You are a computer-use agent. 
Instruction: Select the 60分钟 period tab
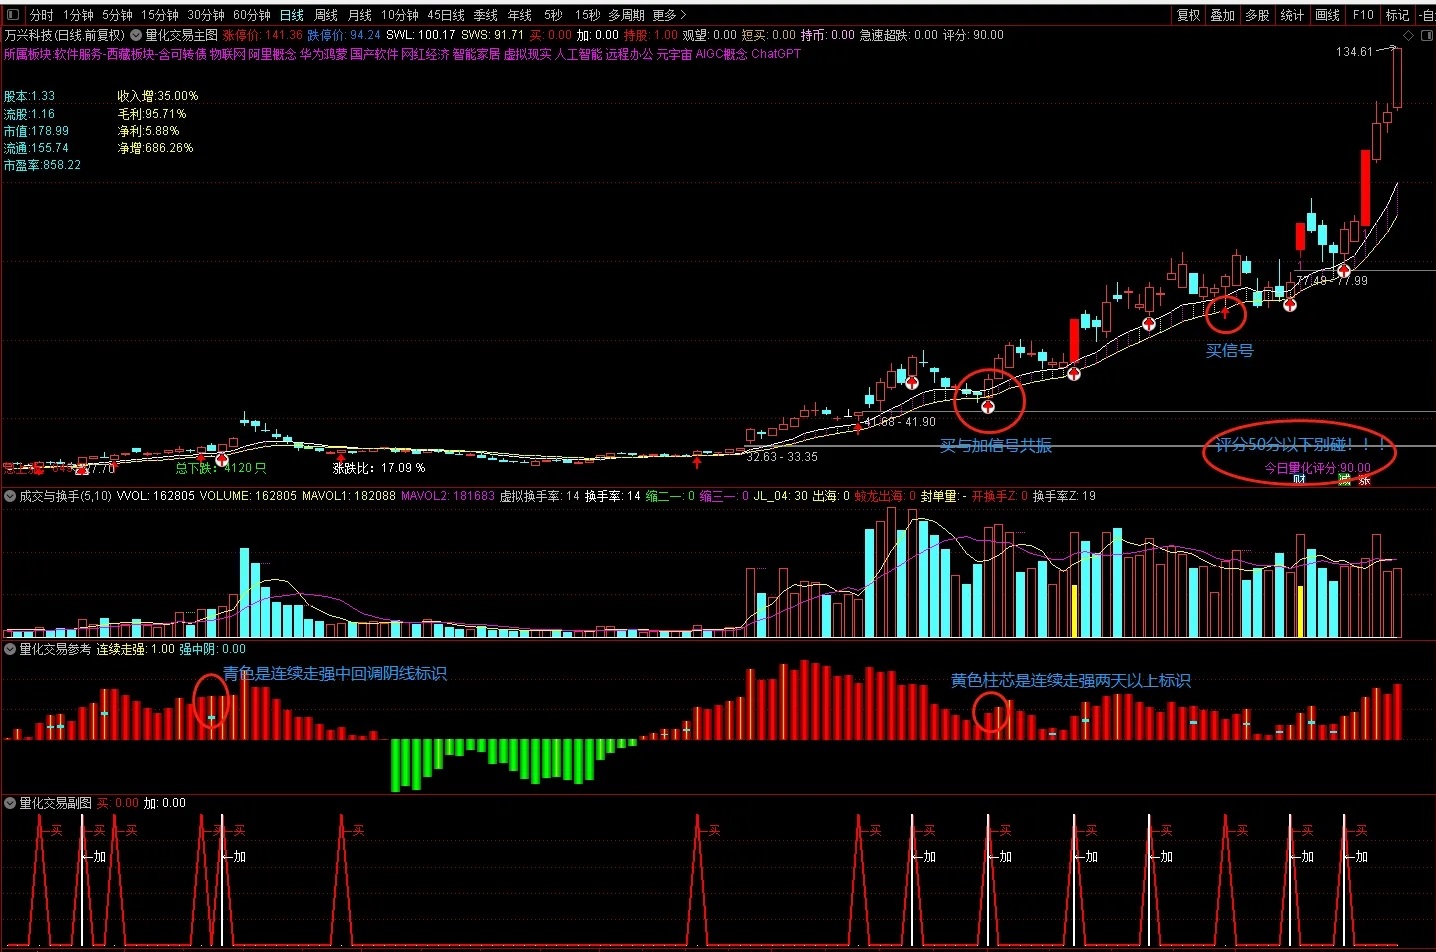[x=252, y=15]
